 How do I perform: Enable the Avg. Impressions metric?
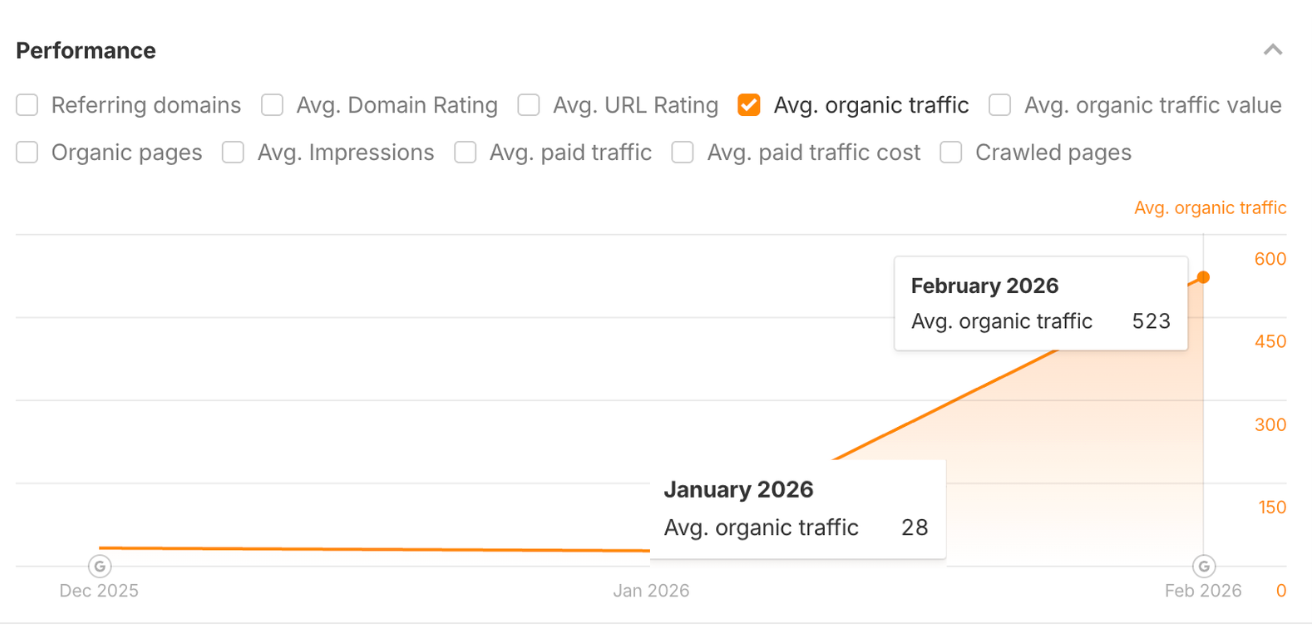(233, 152)
